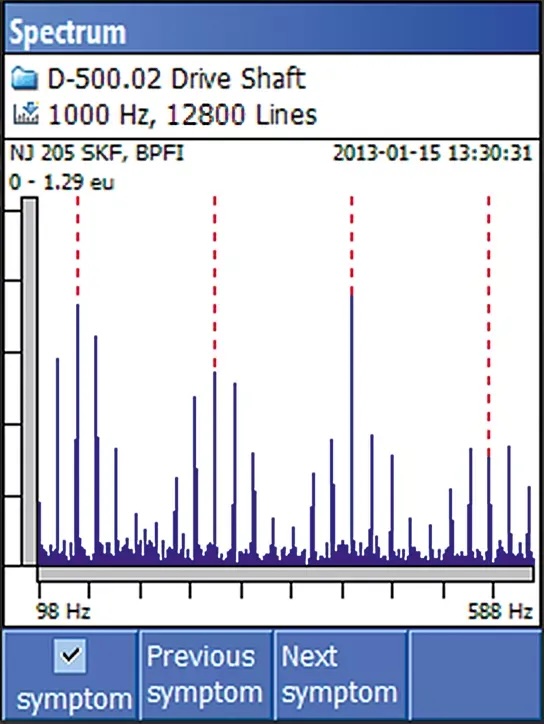Image resolution: width=544 pixels, height=724 pixels.
Task: Click the blue folder icon beside D-500.02
Action: tap(24, 78)
